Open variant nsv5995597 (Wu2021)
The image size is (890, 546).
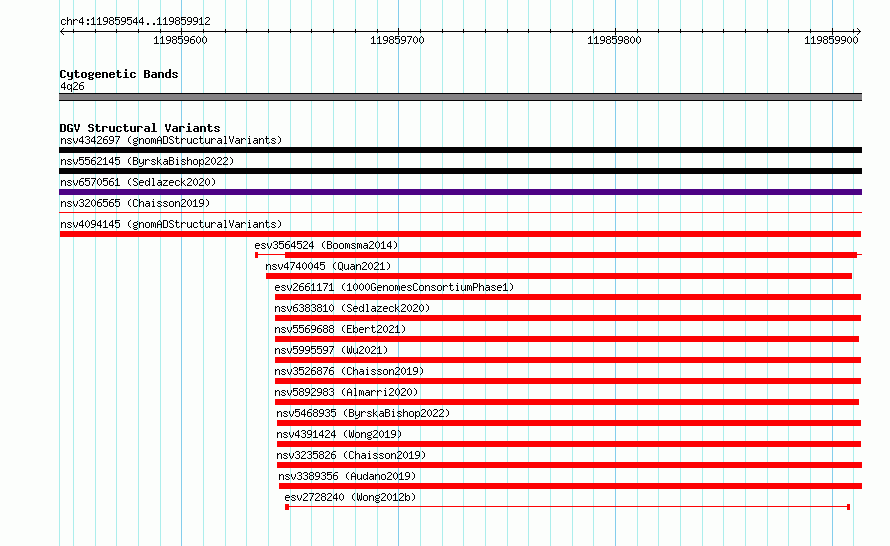click(x=331, y=350)
